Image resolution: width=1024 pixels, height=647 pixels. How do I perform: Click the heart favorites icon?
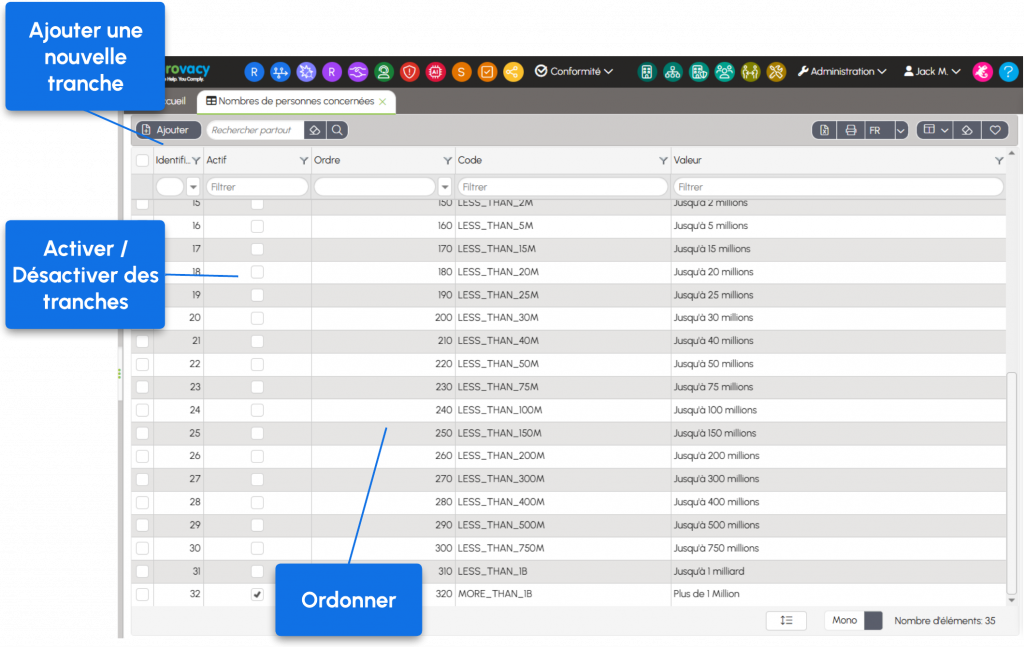point(995,130)
